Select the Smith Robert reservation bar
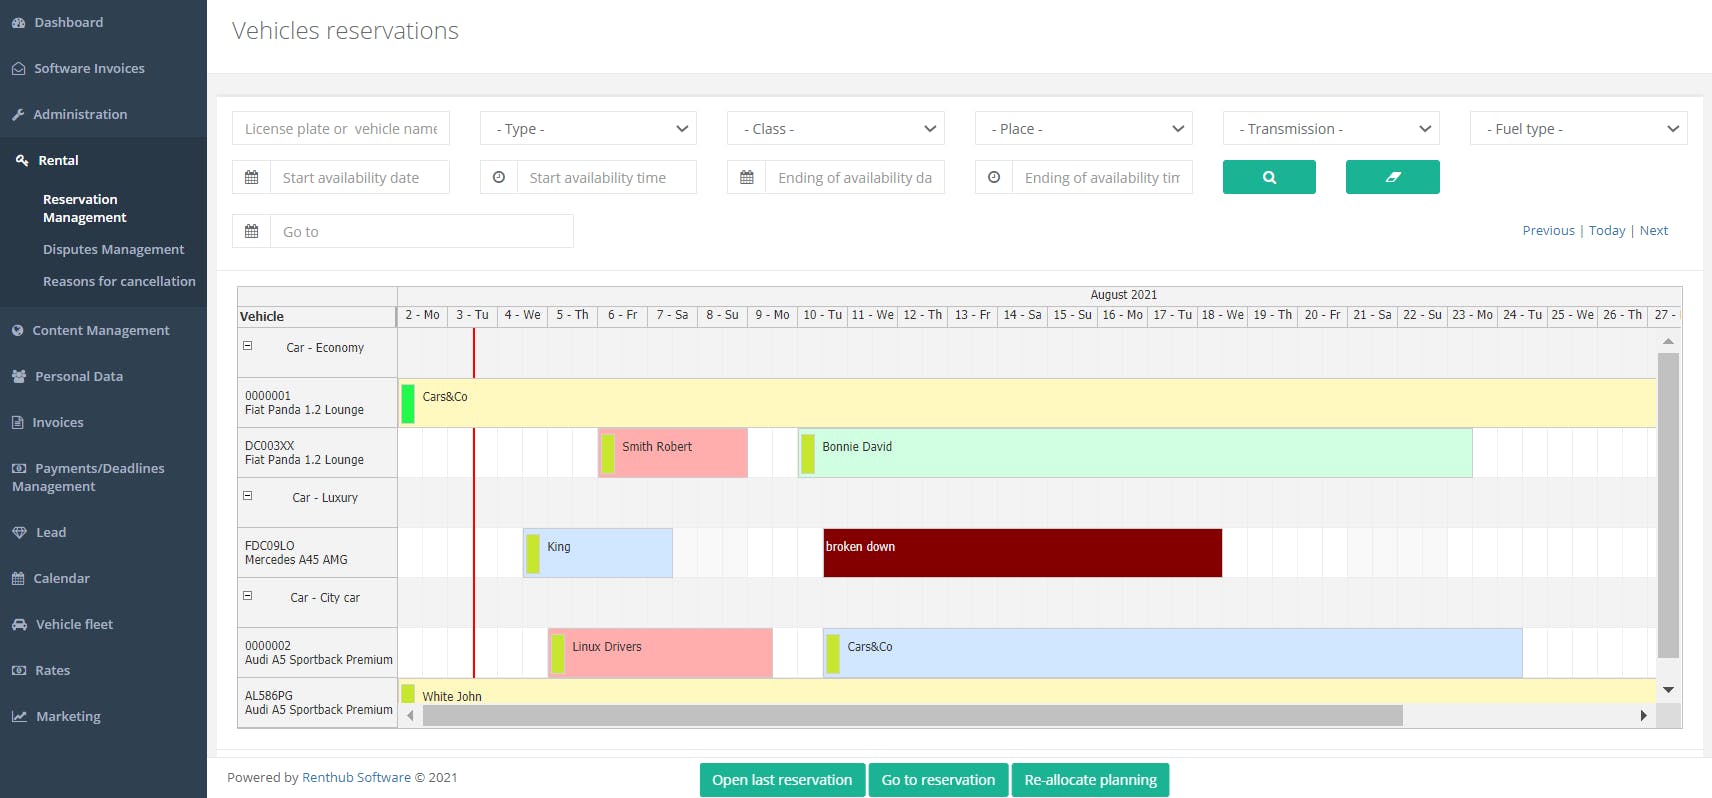This screenshot has width=1712, height=798. tap(673, 453)
